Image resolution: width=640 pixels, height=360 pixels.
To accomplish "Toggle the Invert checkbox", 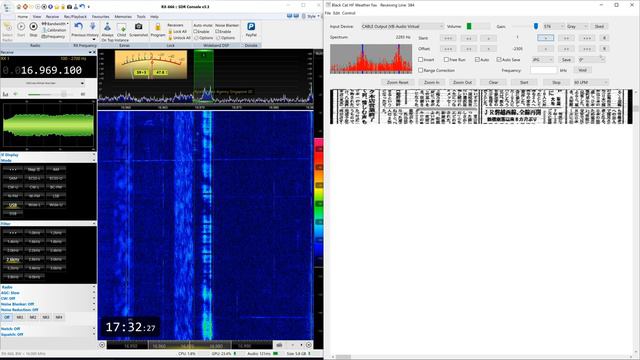I will [x=420, y=60].
